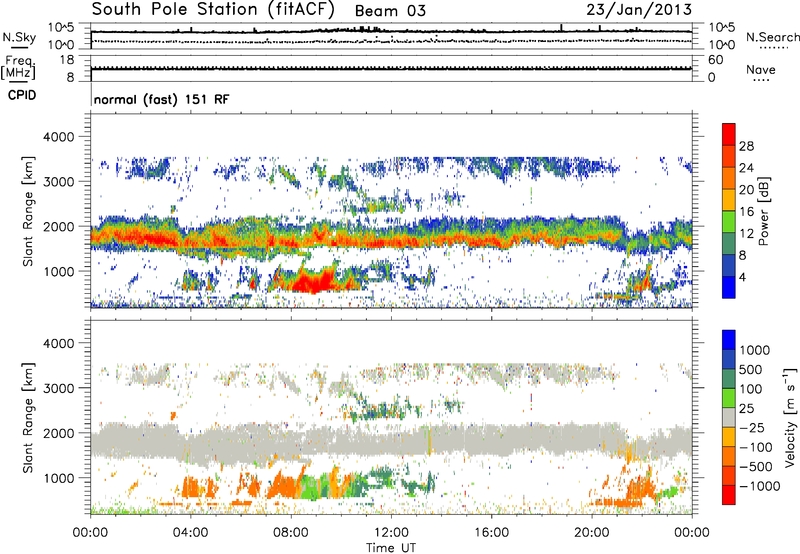800x554 pixels.
Task: Click the '-1000' velocity colorbar value
Action: [x=759, y=486]
